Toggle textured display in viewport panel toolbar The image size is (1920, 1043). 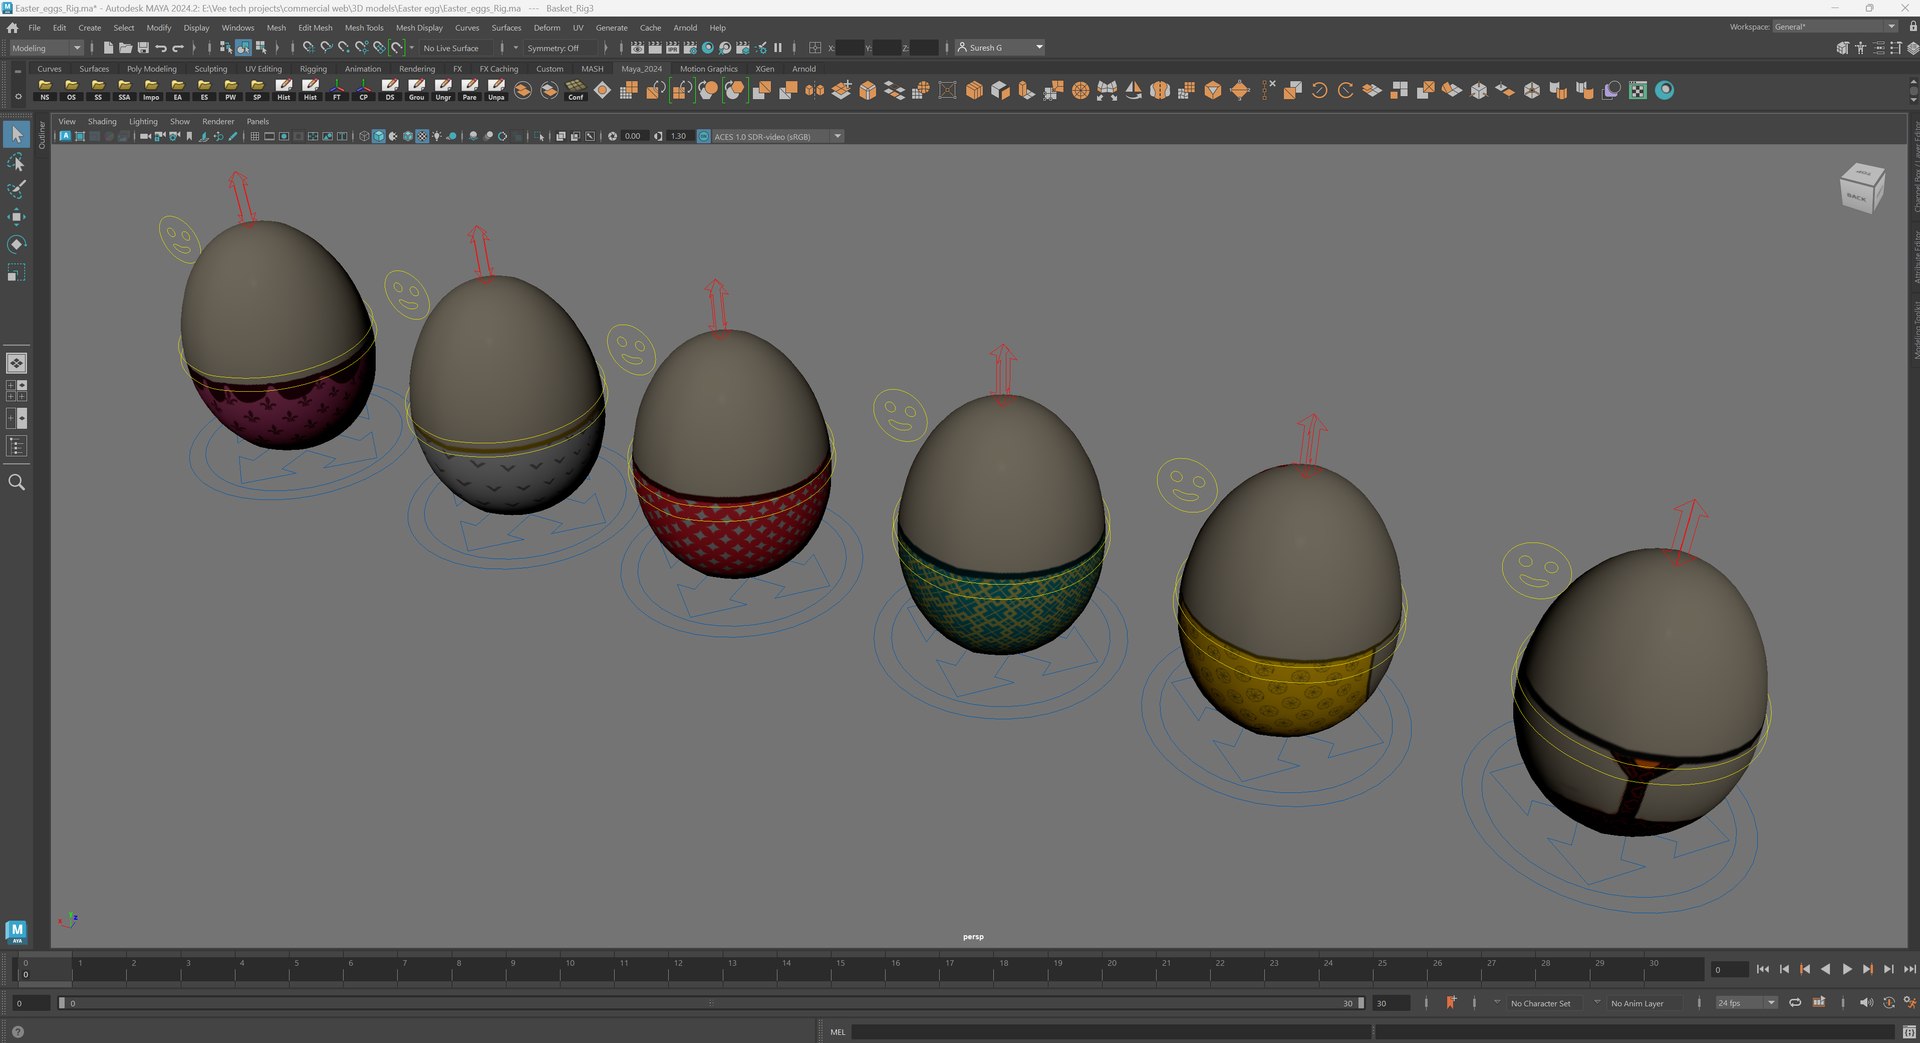click(x=422, y=136)
